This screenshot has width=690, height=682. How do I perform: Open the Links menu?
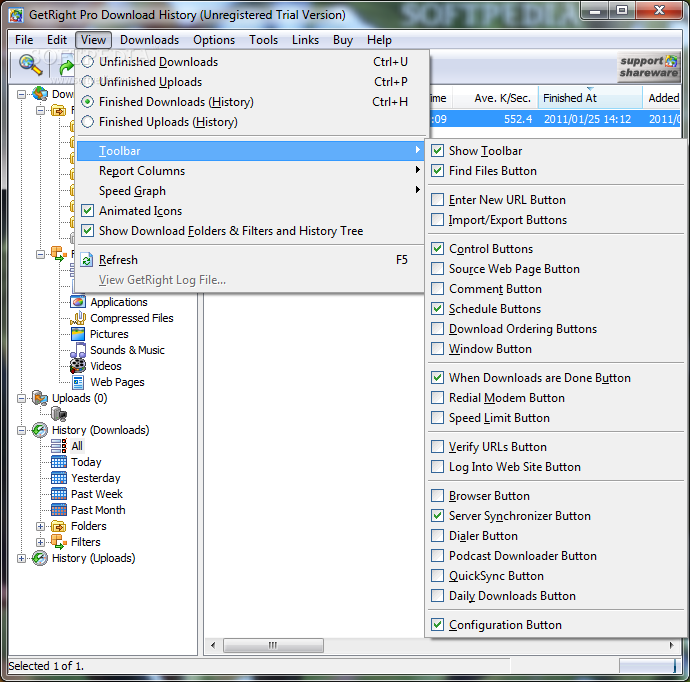click(x=305, y=40)
